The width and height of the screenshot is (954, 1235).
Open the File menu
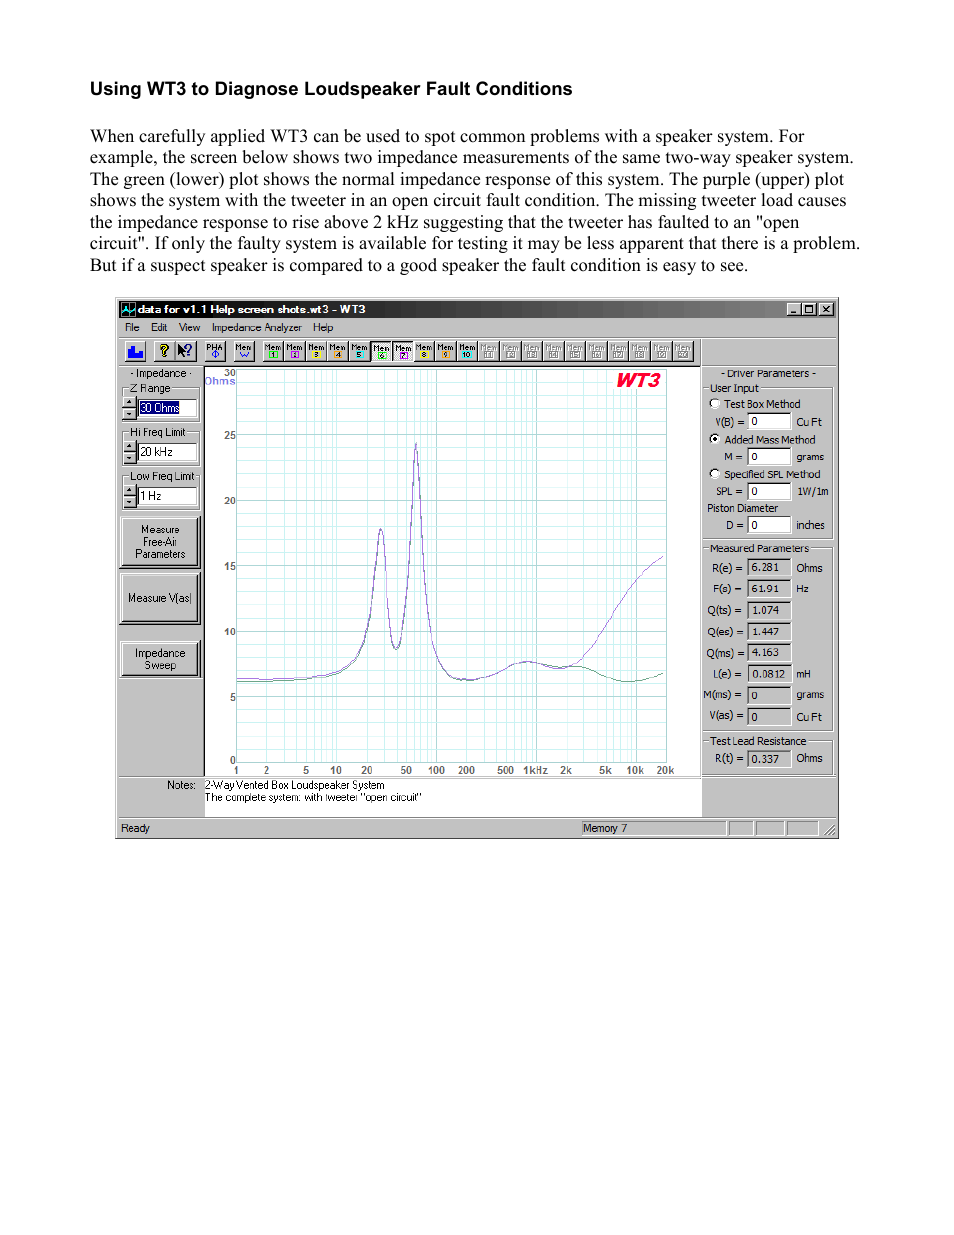coord(132,327)
